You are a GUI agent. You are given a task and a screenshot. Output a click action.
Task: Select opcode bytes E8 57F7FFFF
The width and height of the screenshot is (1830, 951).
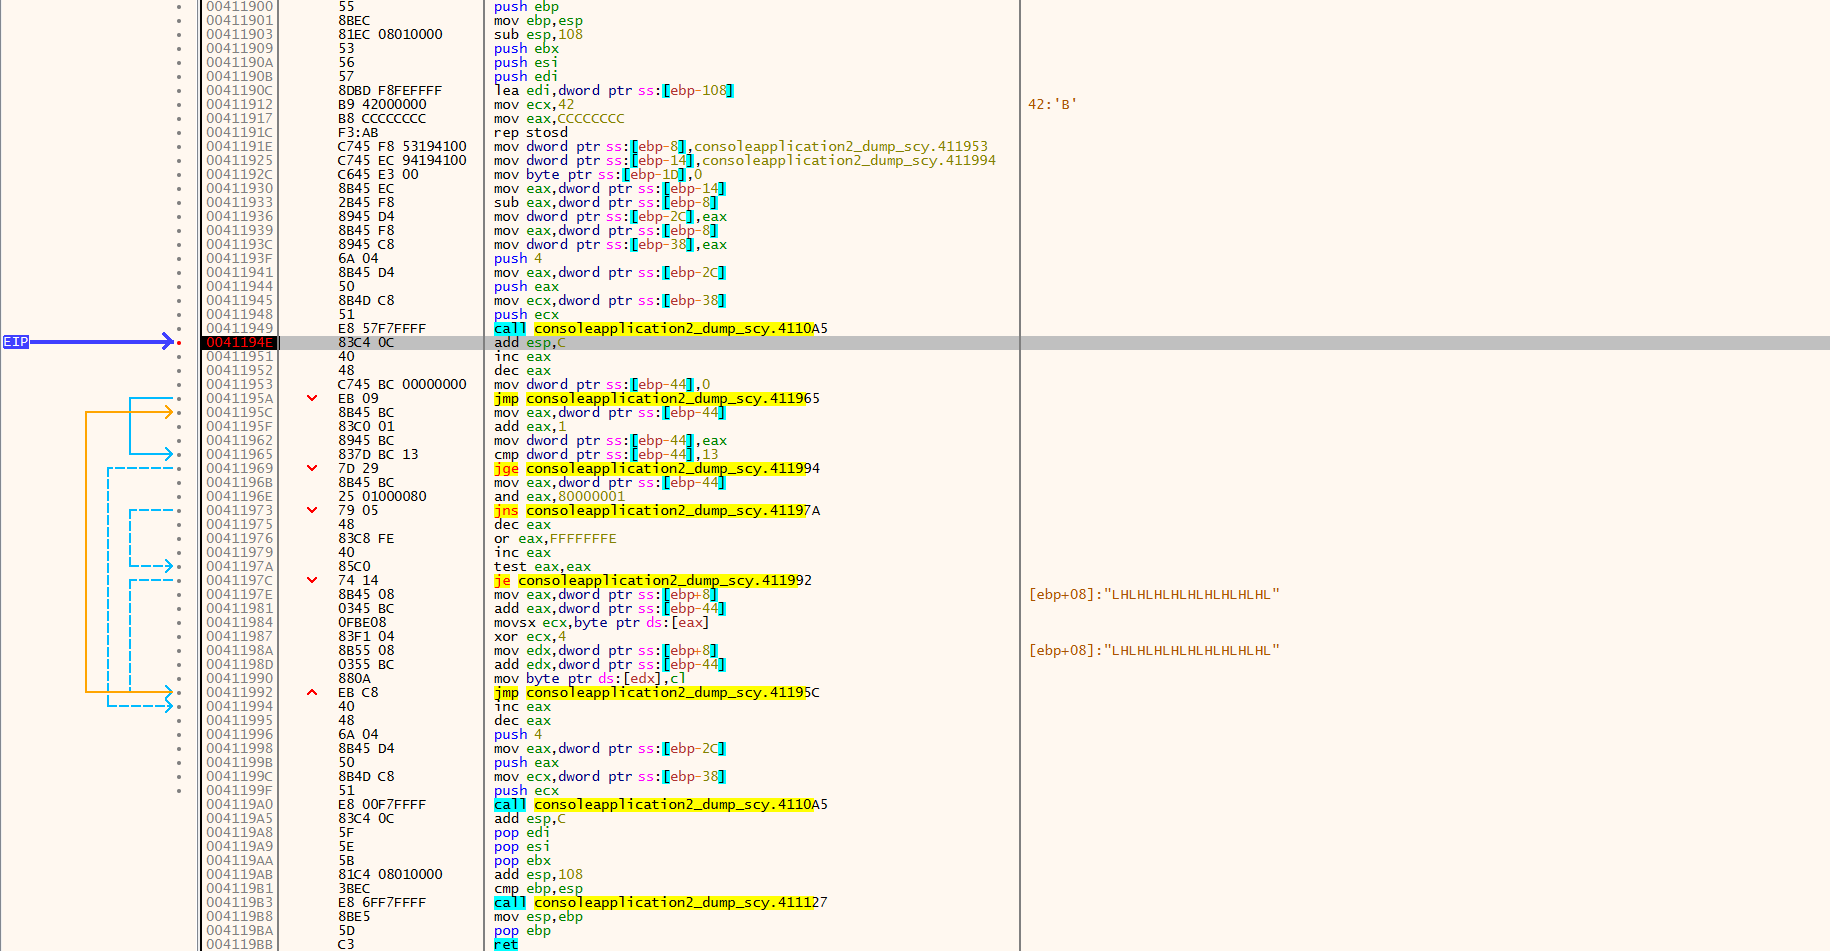coord(381,328)
